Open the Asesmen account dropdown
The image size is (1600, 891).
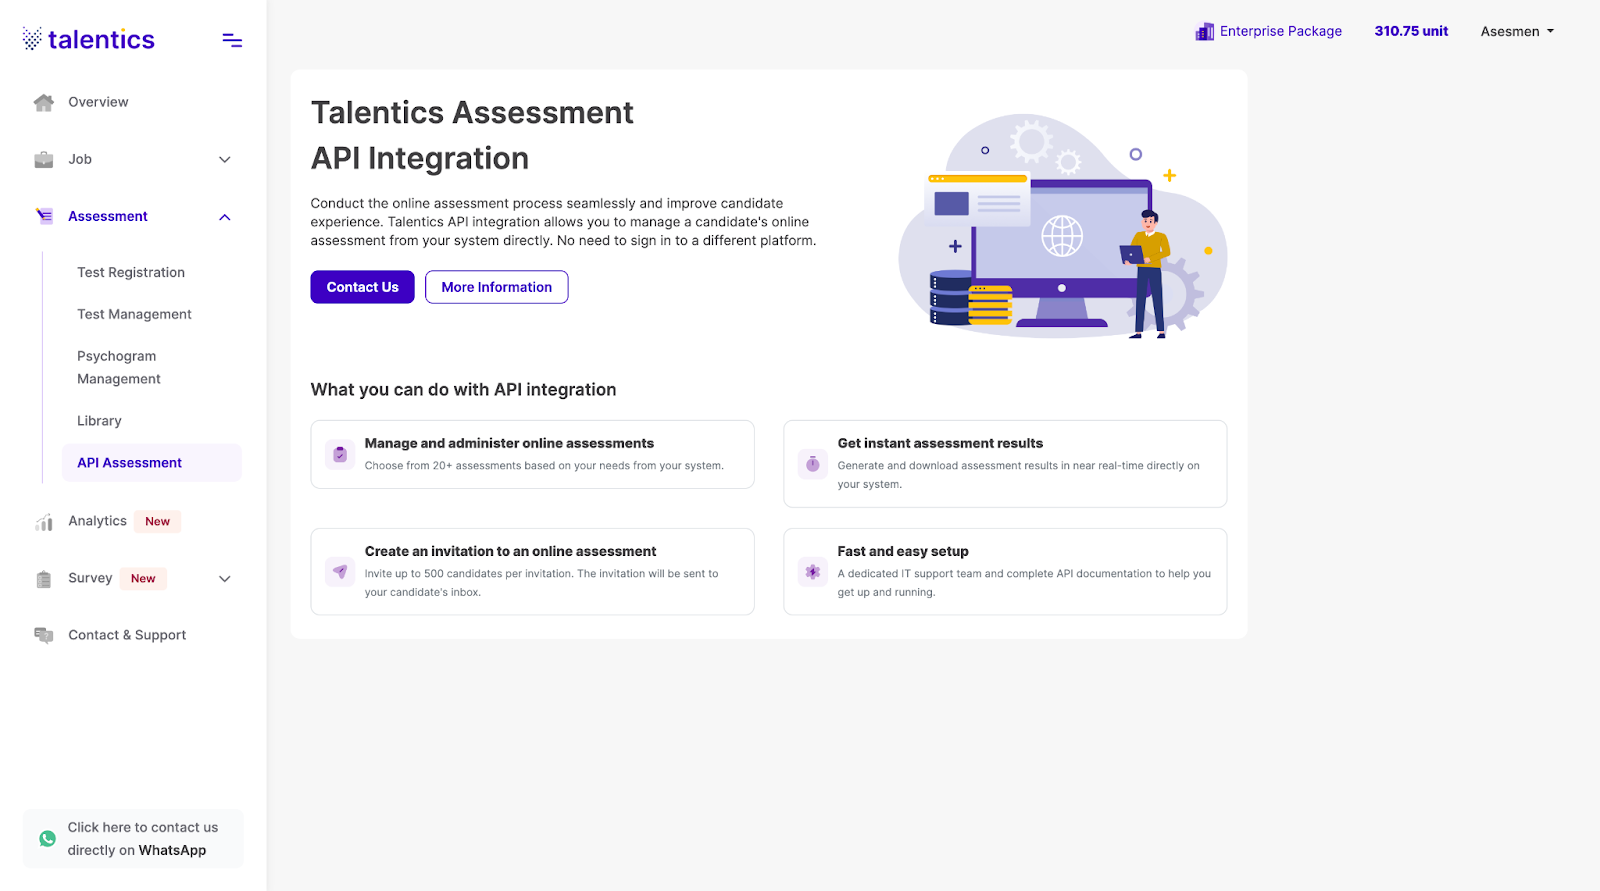(1517, 32)
